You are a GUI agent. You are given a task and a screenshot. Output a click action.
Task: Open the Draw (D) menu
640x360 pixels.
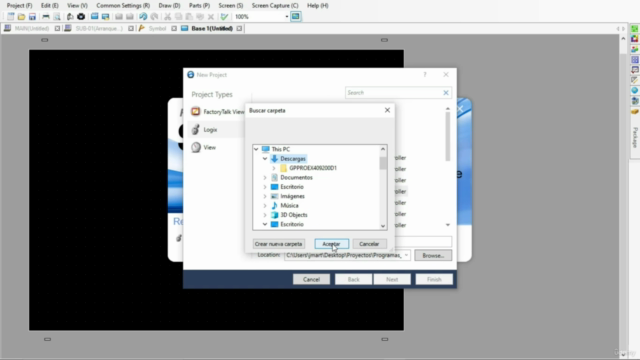(169, 6)
